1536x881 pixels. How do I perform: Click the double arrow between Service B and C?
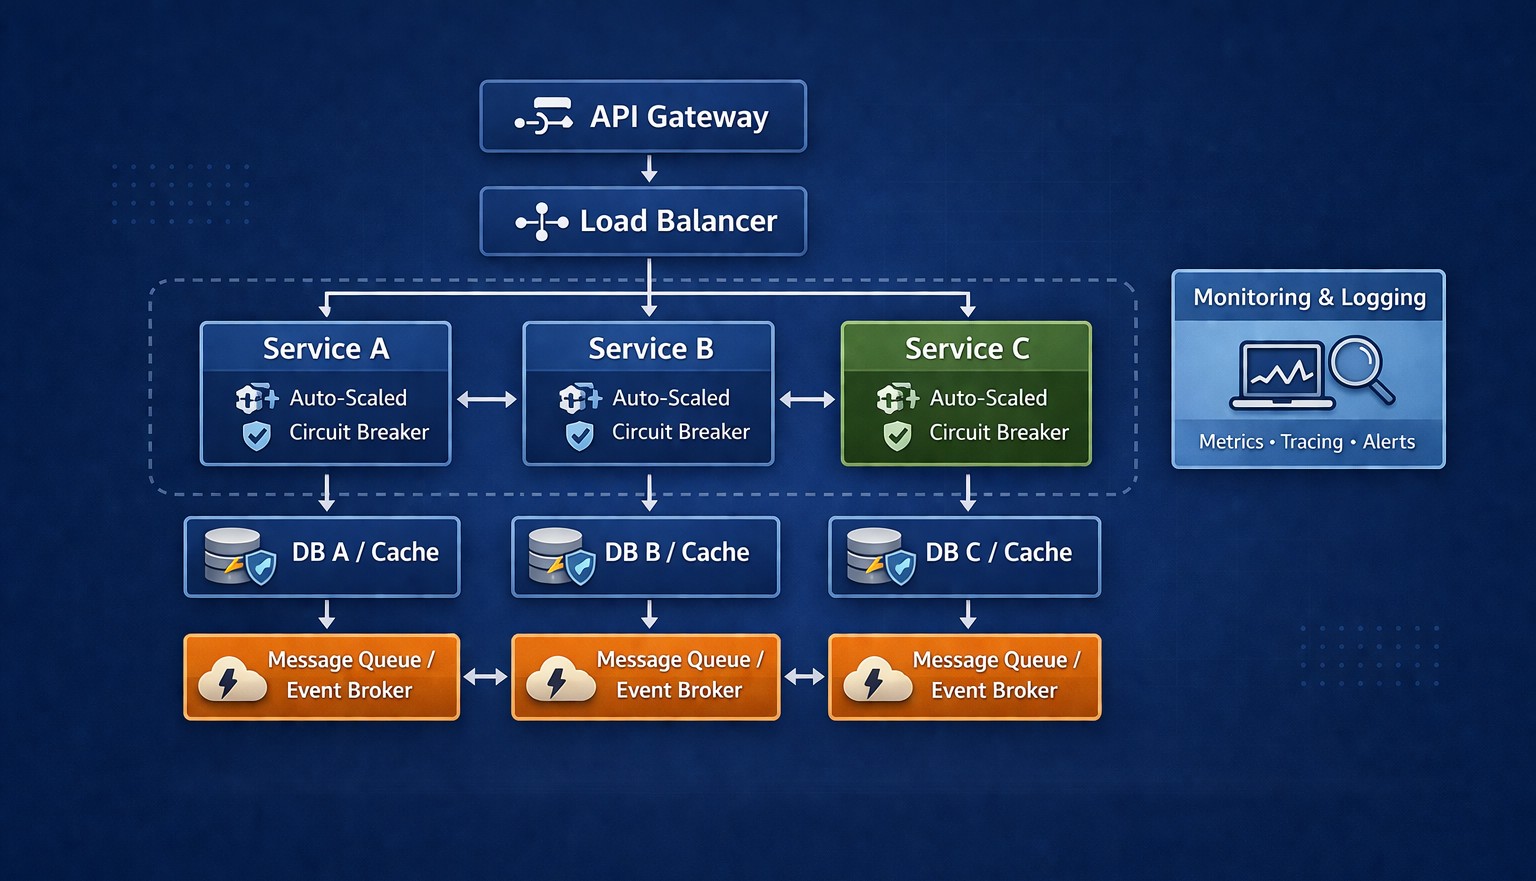click(807, 399)
